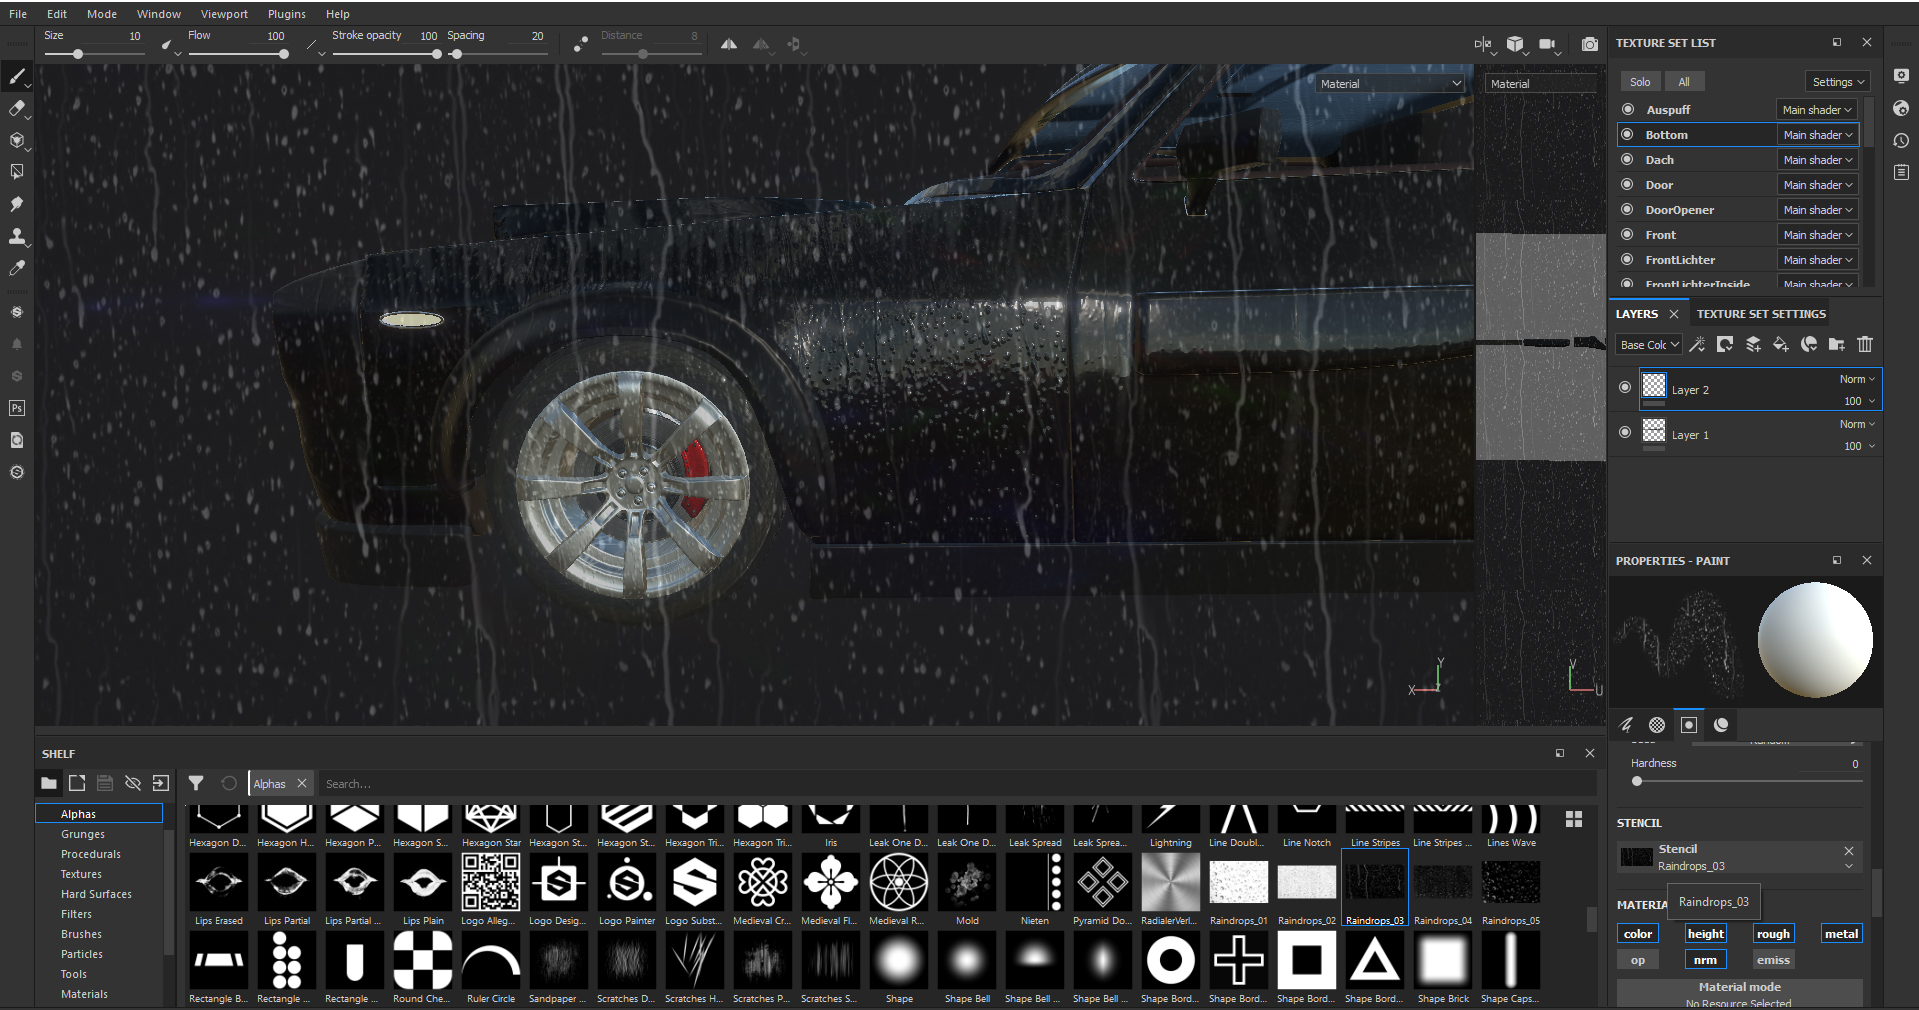The height and width of the screenshot is (1010, 1919).
Task: Select the Clone stamp tool
Action: (x=17, y=236)
